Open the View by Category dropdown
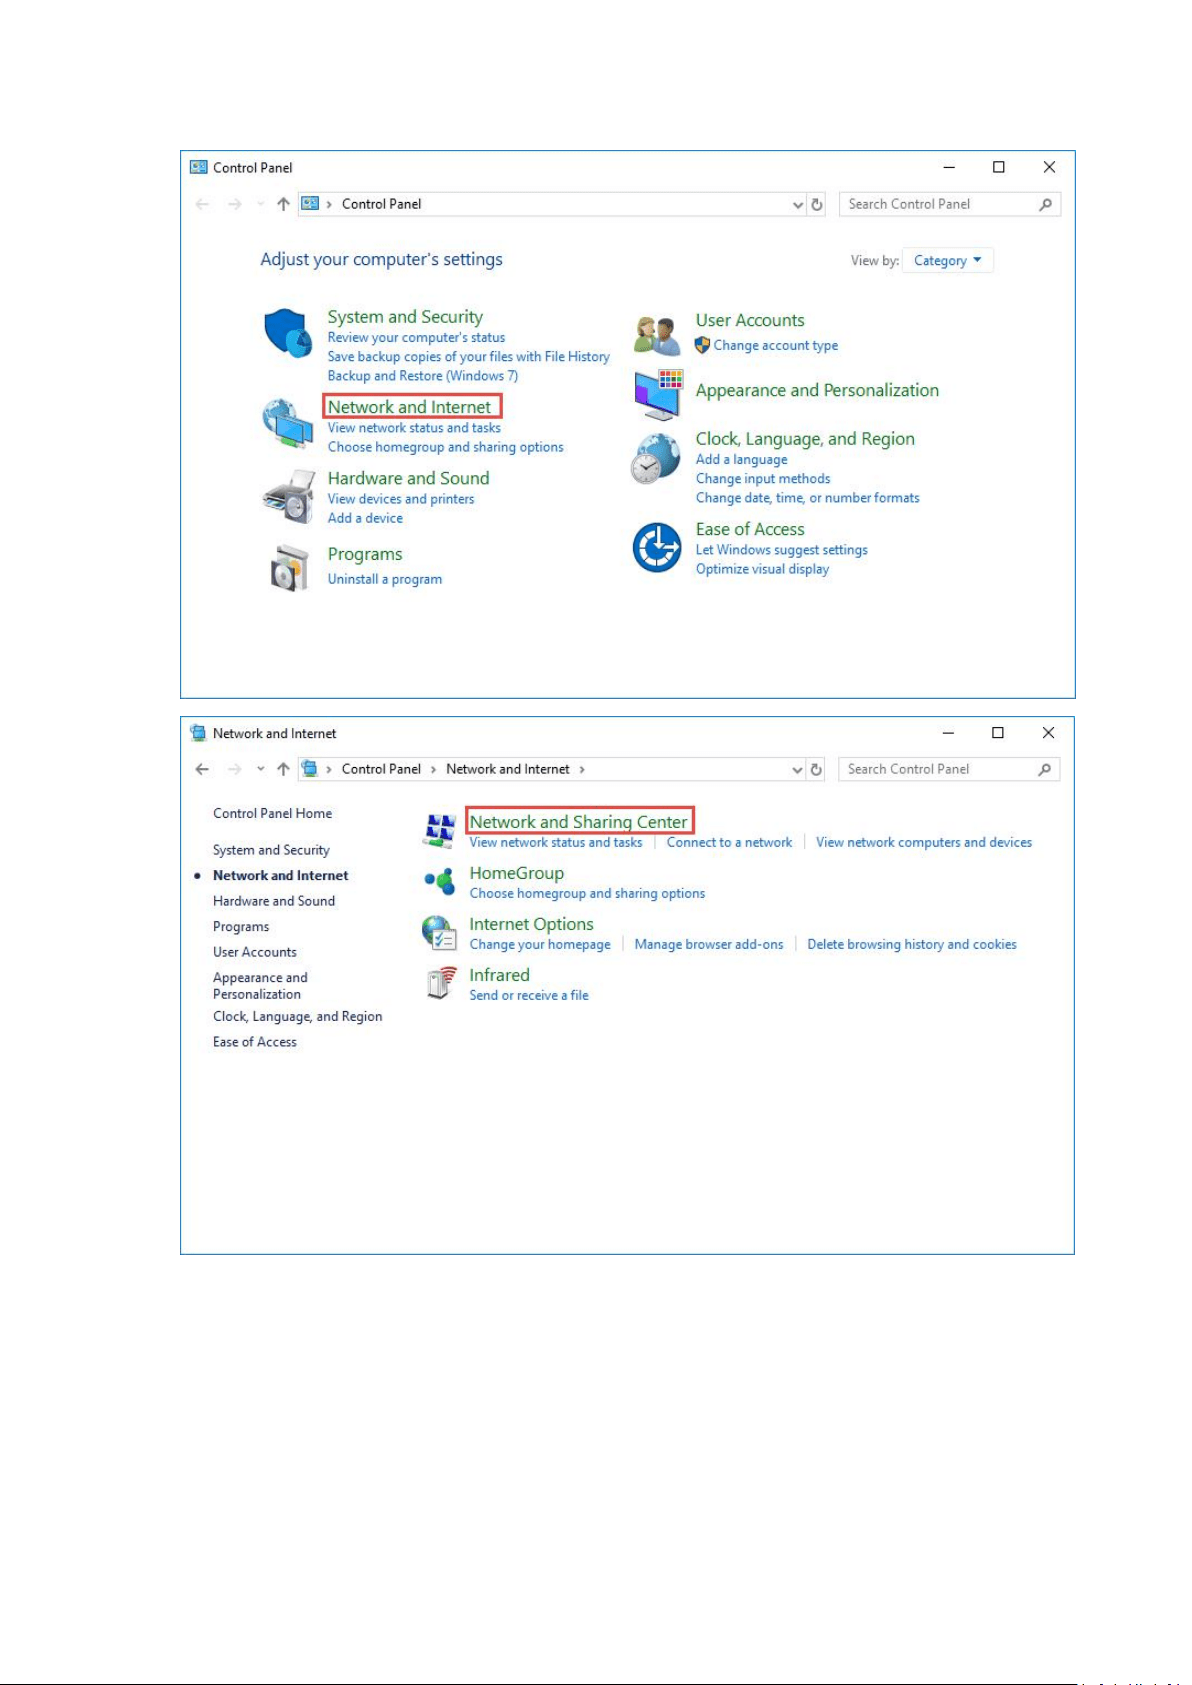The width and height of the screenshot is (1192, 1685). pyautogui.click(x=947, y=261)
